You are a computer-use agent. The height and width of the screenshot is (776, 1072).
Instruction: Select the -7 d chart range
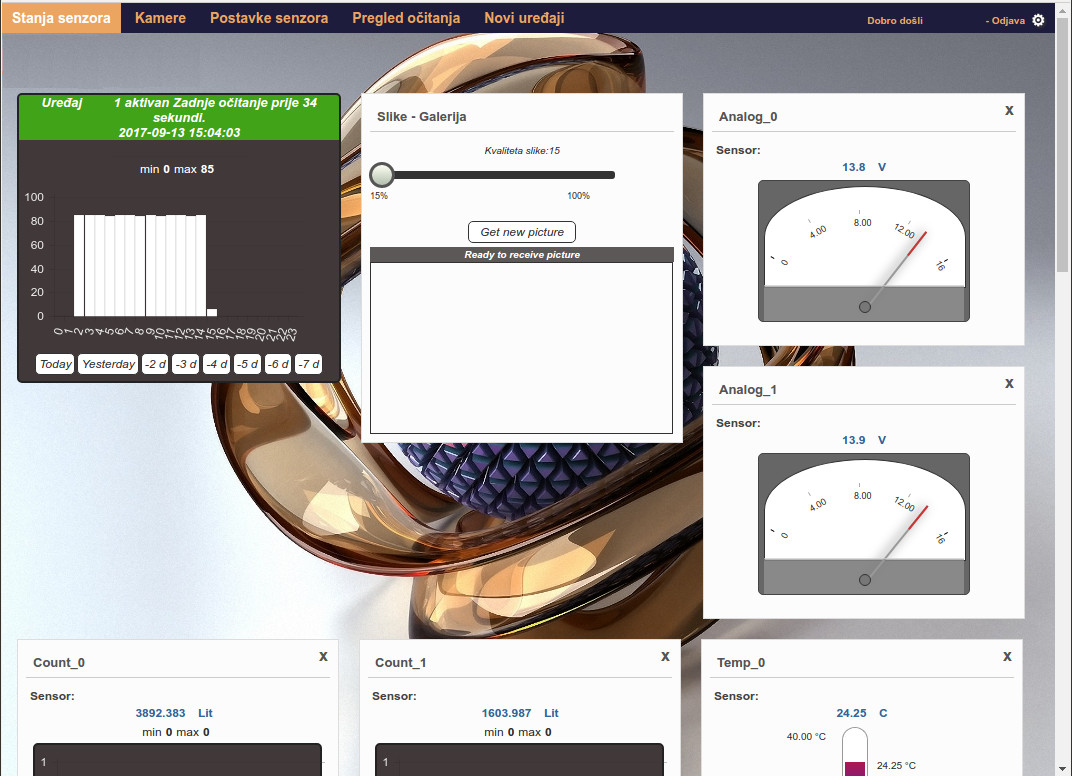click(309, 364)
